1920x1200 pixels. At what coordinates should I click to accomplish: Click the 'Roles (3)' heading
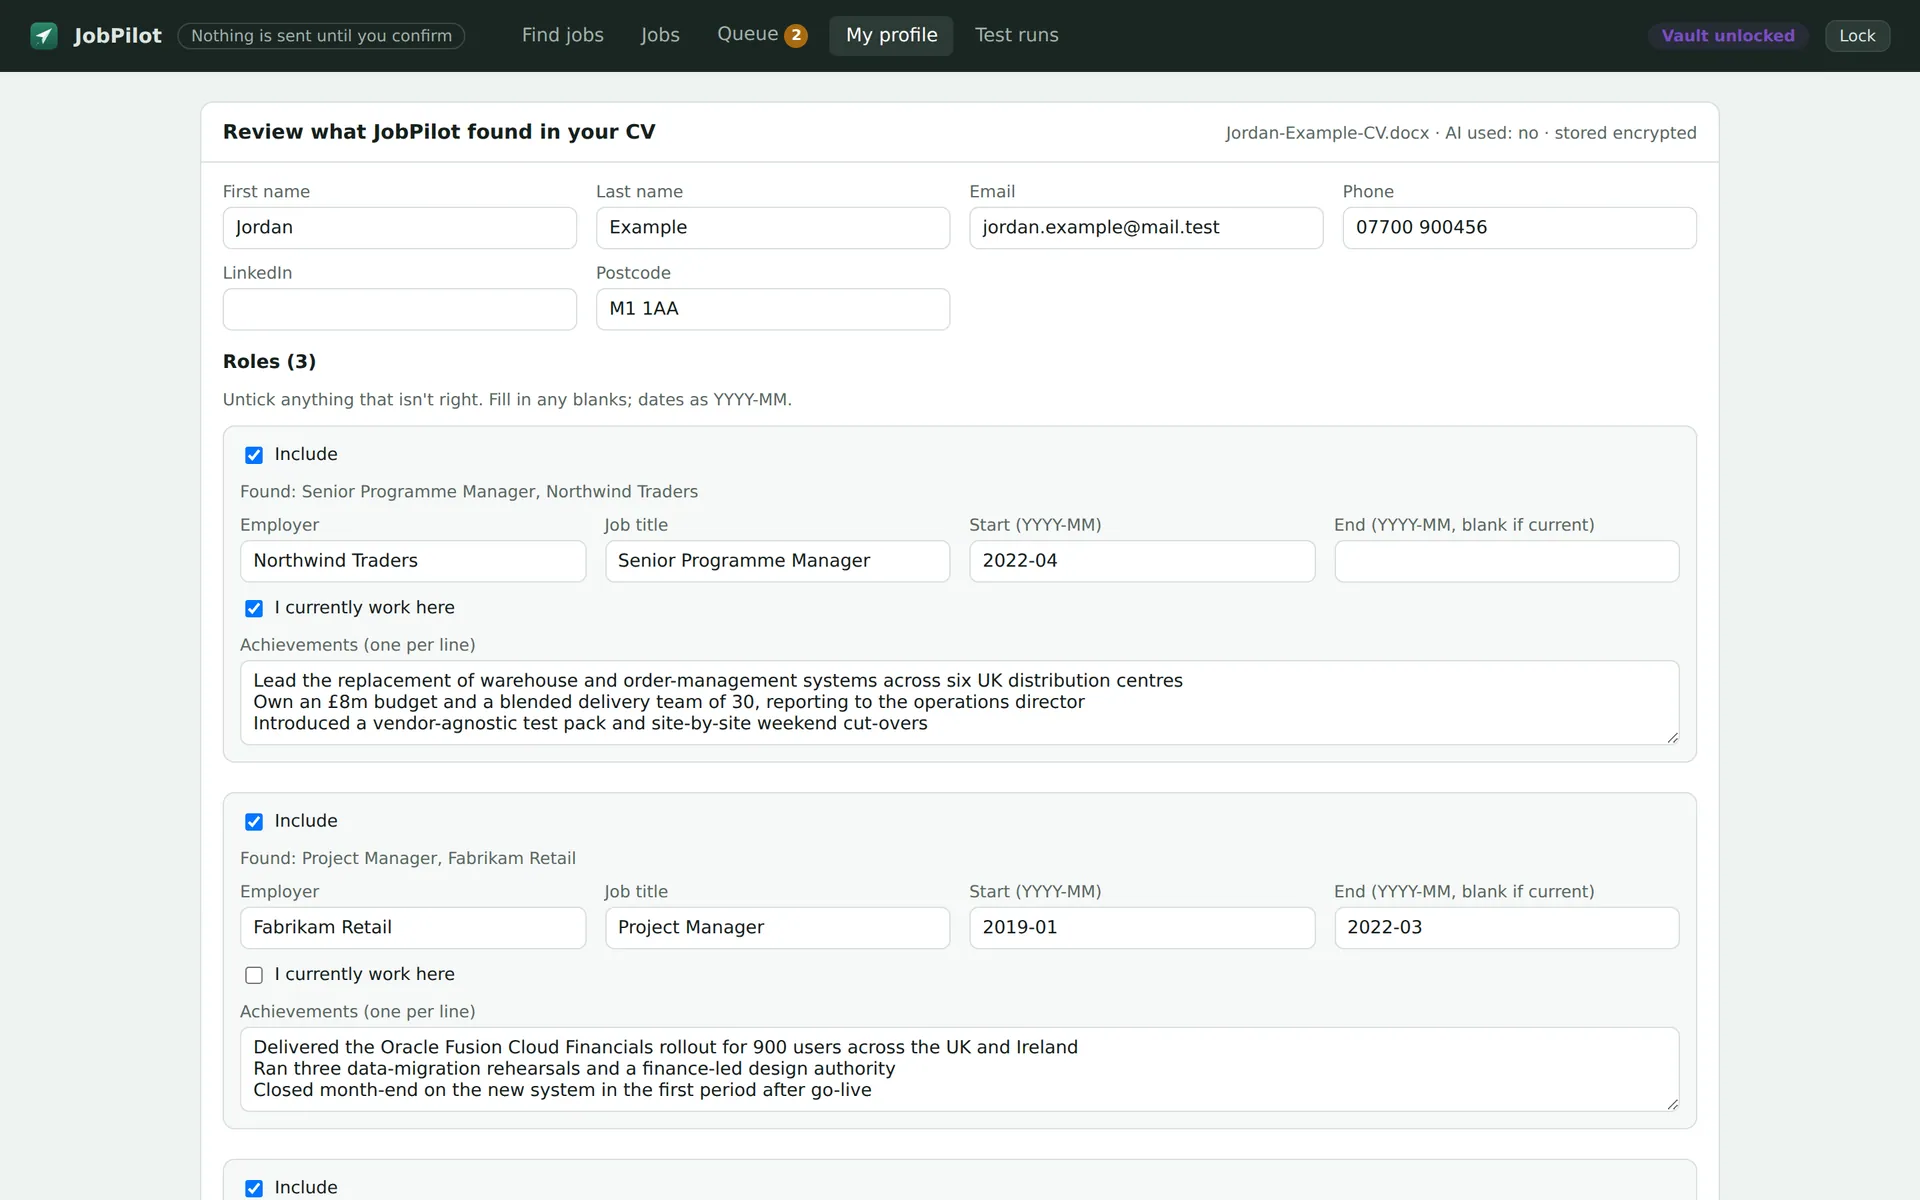click(x=269, y=362)
